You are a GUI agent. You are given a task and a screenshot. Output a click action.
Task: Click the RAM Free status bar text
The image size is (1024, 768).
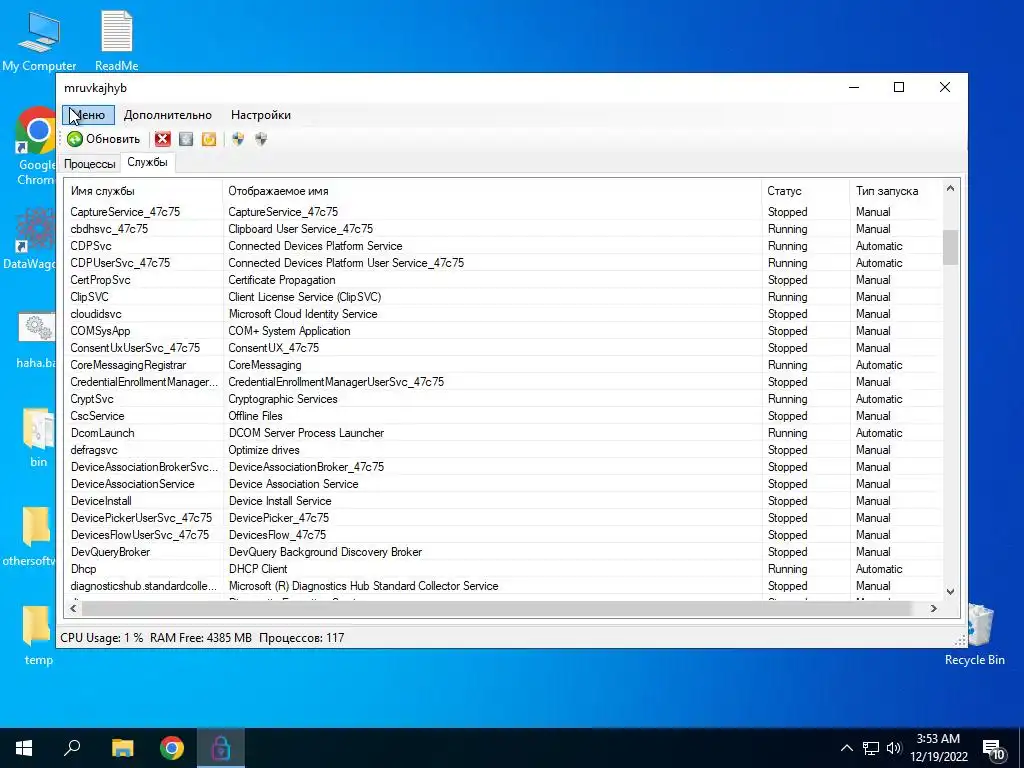coord(200,637)
